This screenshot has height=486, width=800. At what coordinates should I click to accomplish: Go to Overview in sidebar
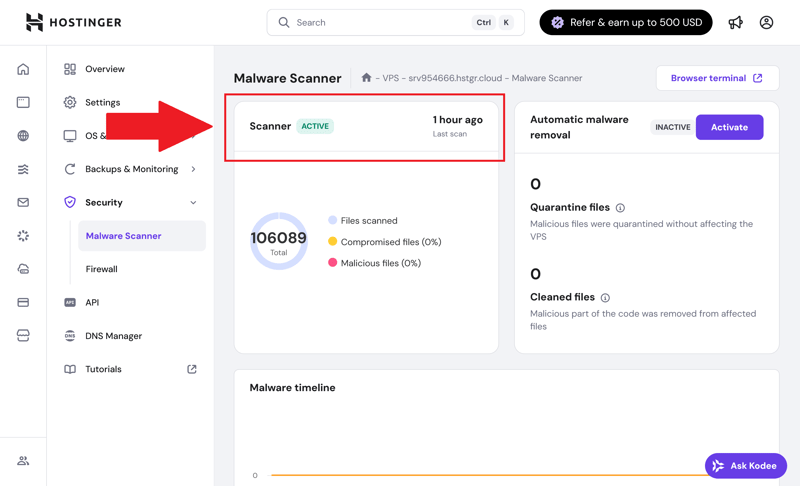pyautogui.click(x=104, y=69)
